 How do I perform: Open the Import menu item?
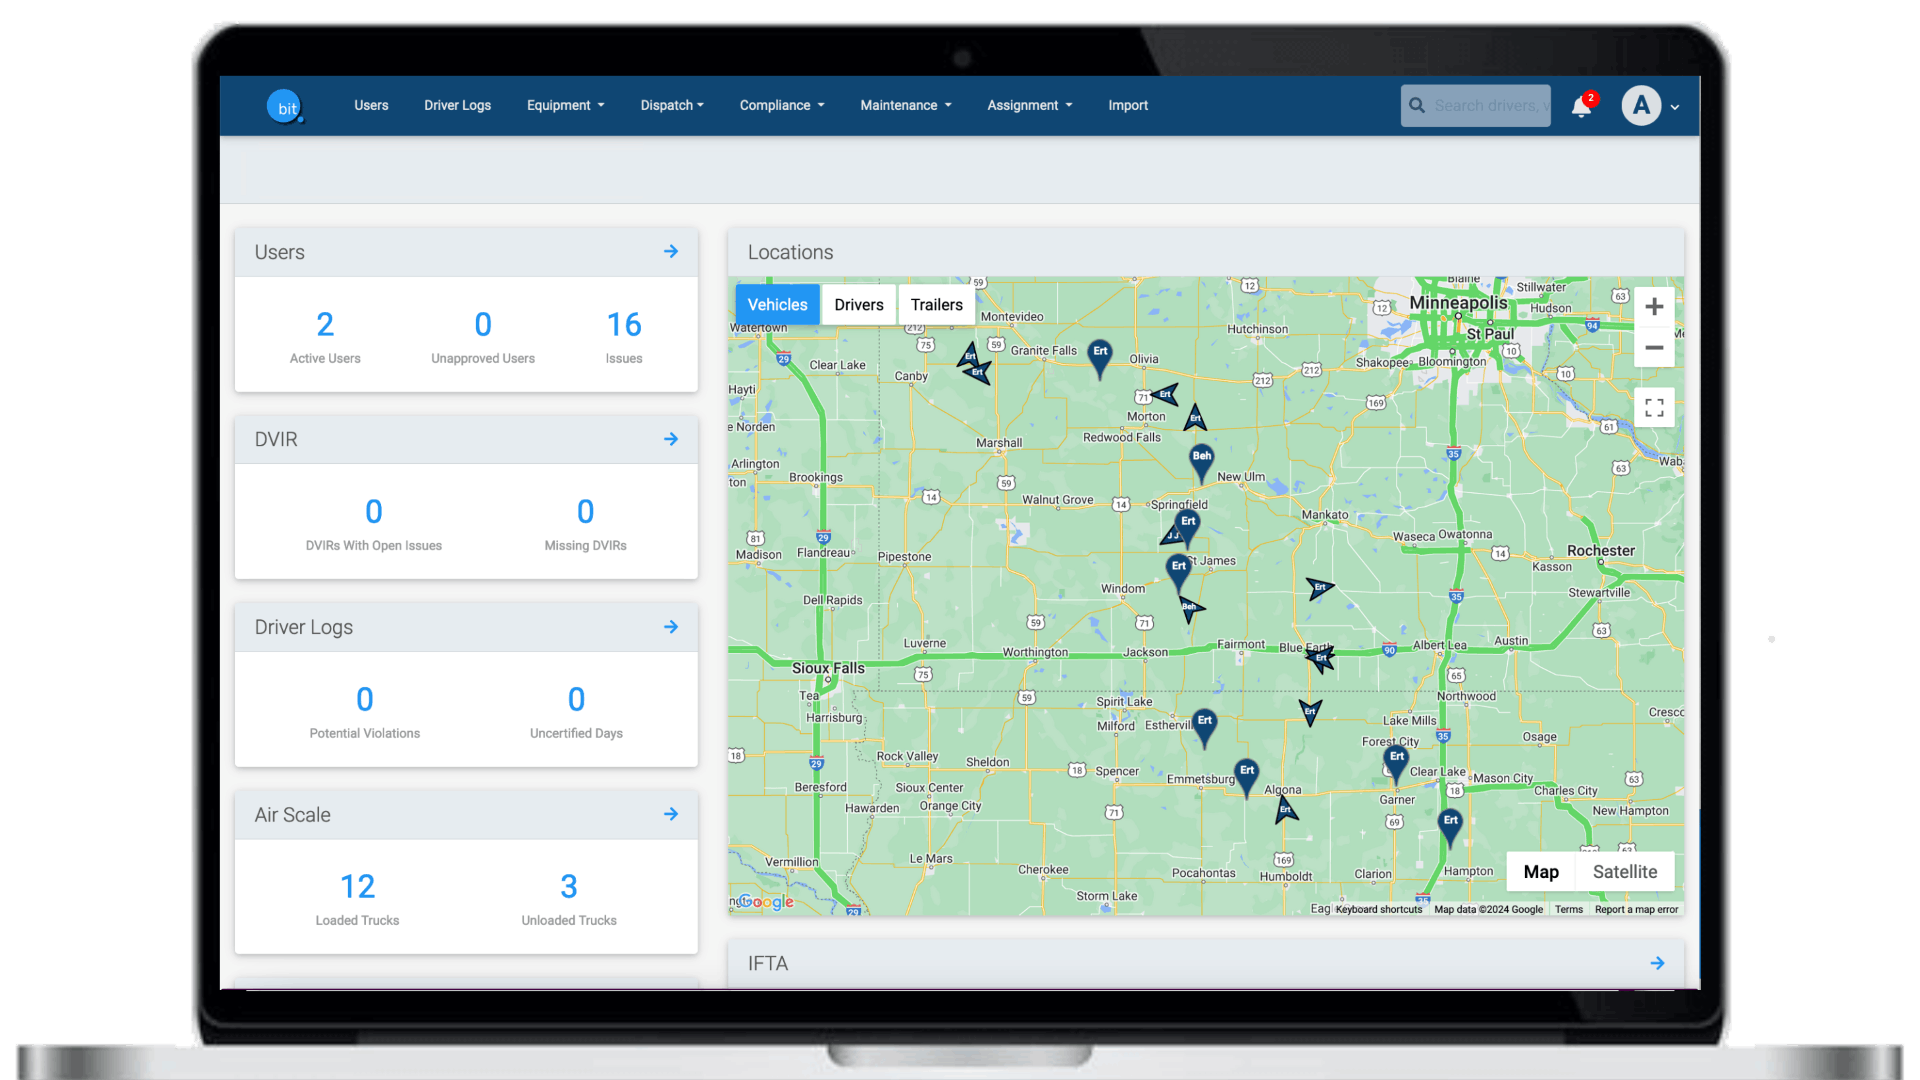pos(1127,105)
